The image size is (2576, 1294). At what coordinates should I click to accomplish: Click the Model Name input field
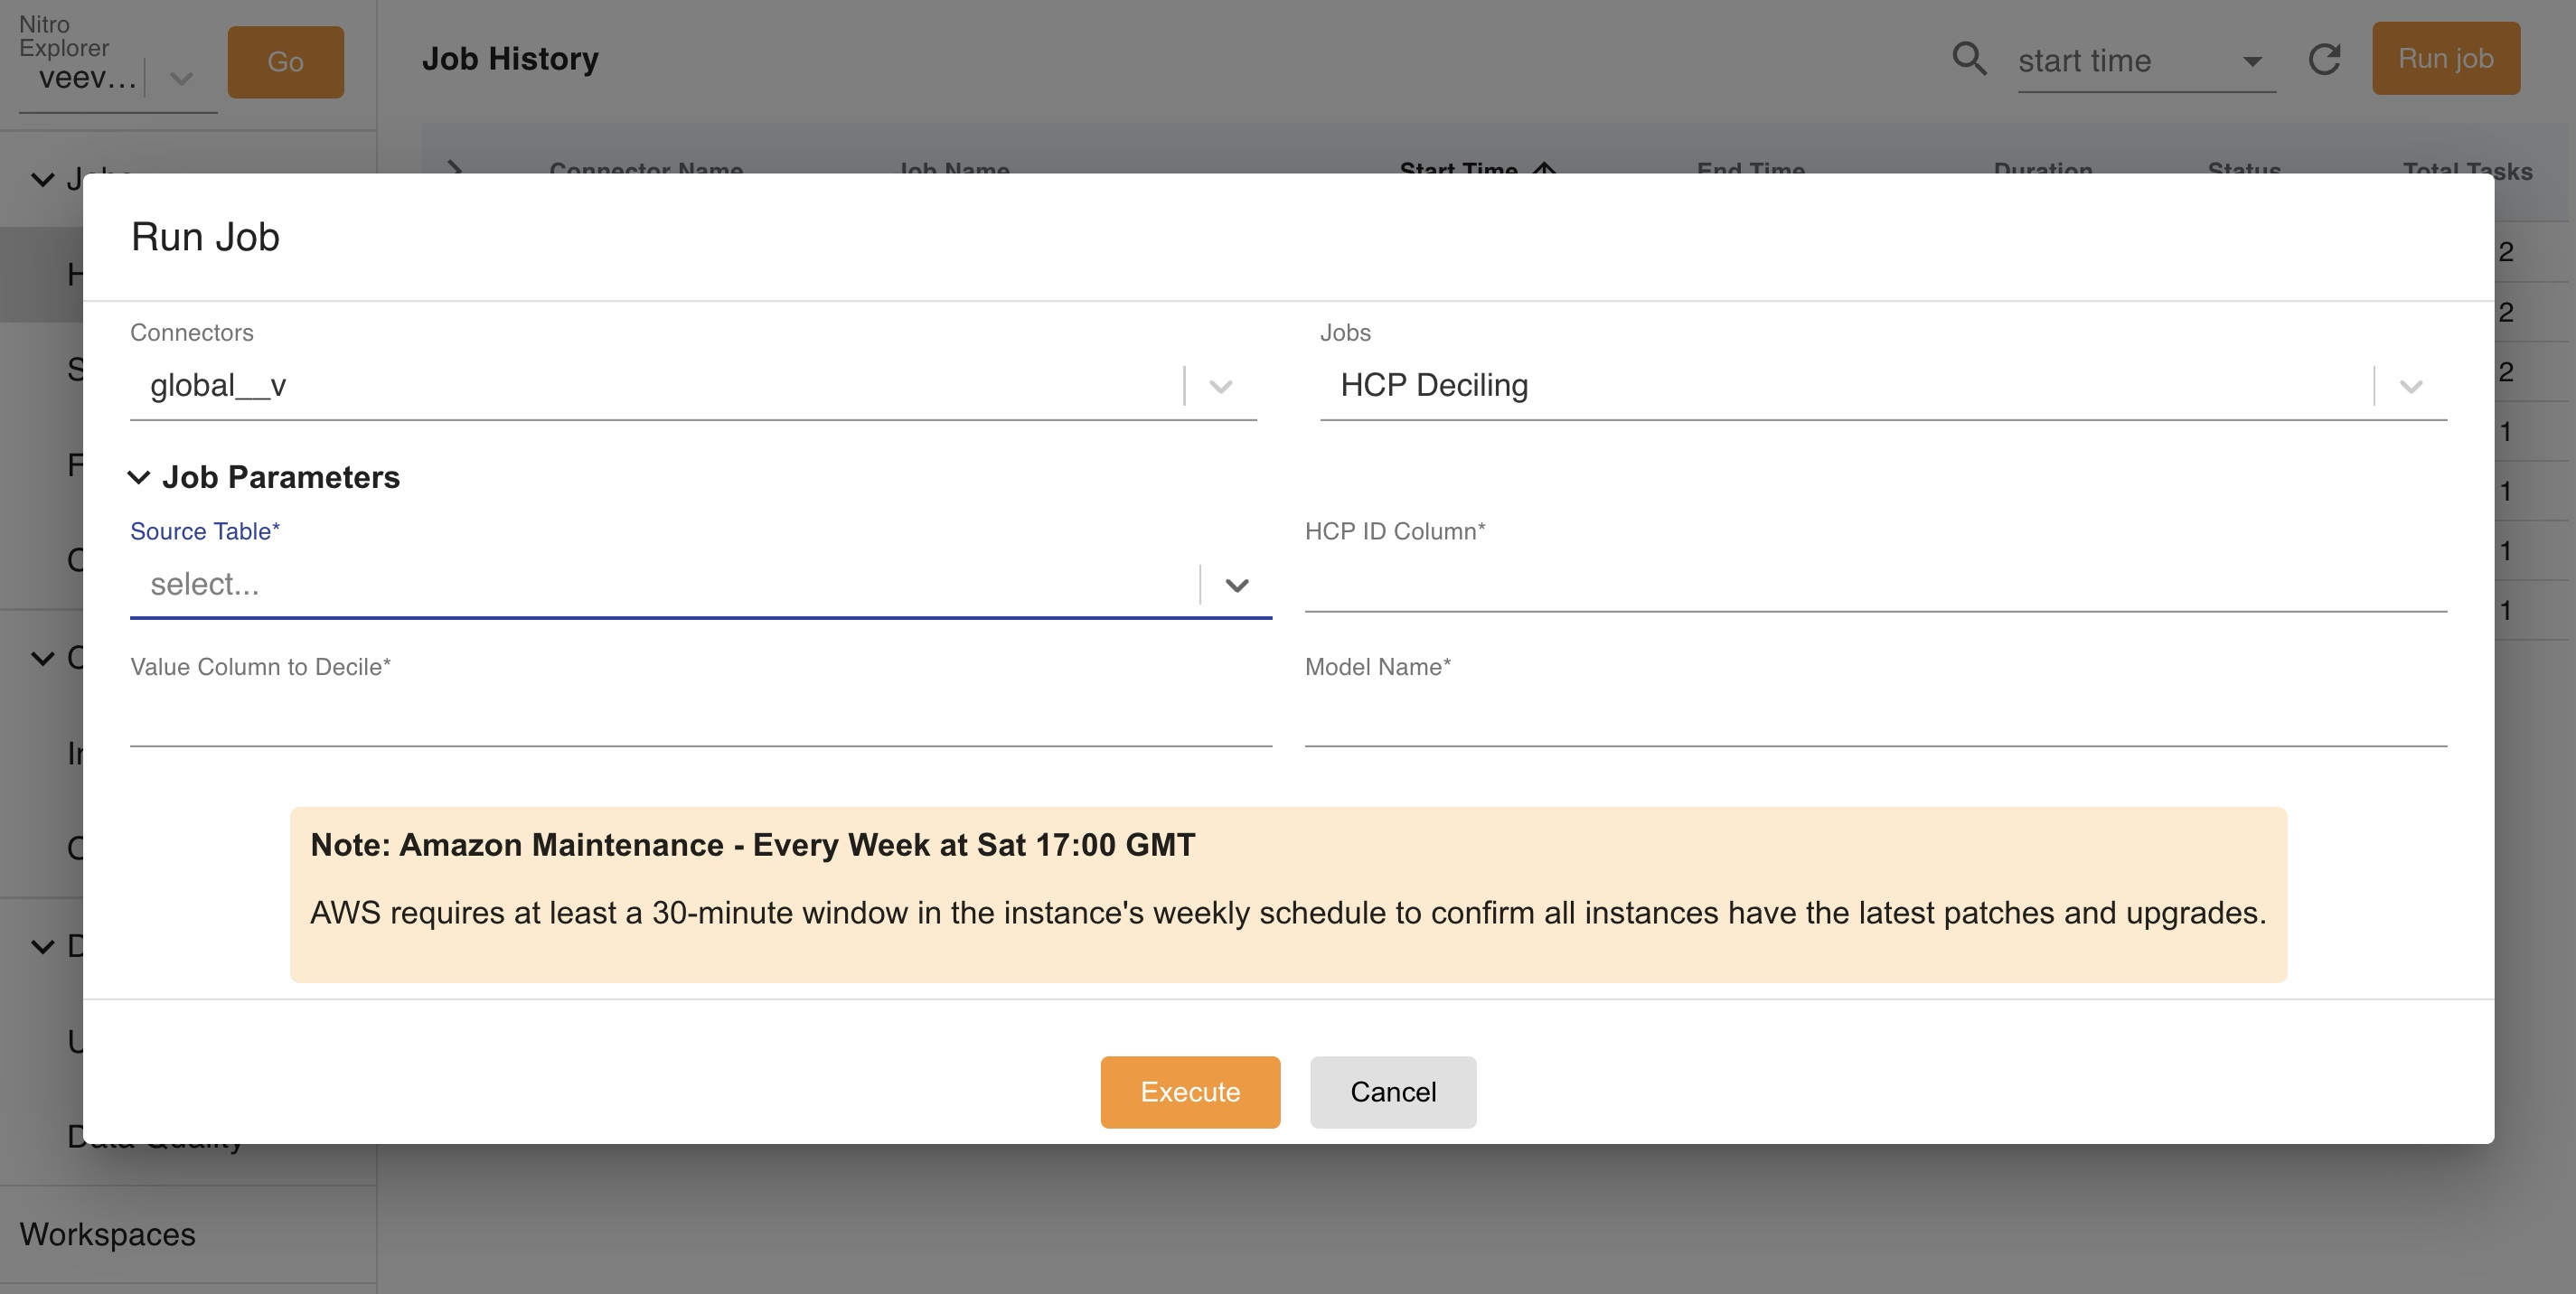[x=1874, y=720]
